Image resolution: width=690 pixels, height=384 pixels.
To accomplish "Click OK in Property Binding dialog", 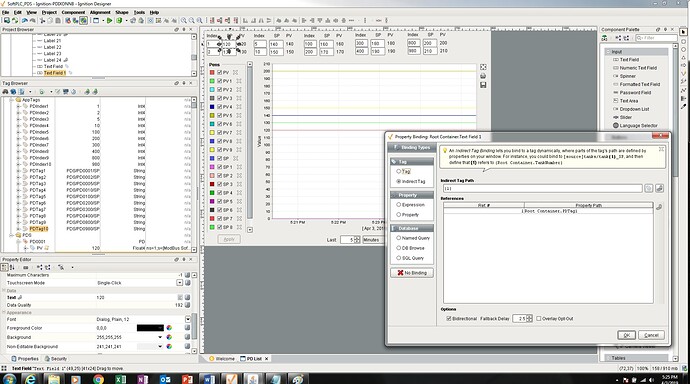I will (626, 335).
